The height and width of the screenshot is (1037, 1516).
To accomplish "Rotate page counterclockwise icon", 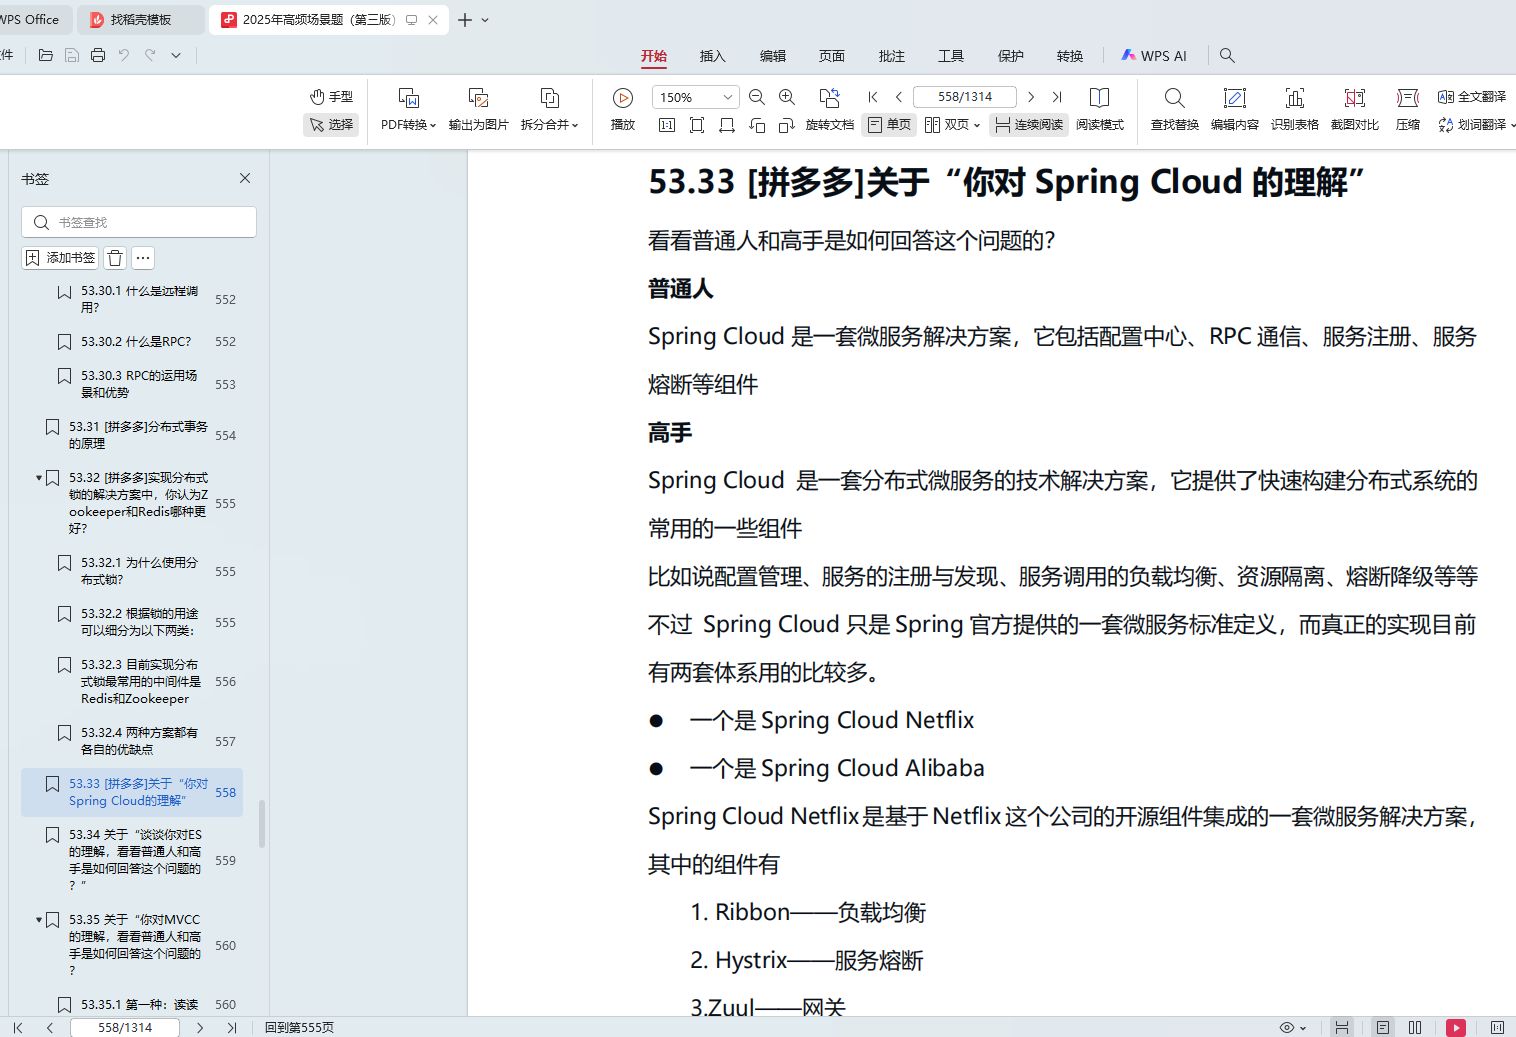I will [x=757, y=125].
